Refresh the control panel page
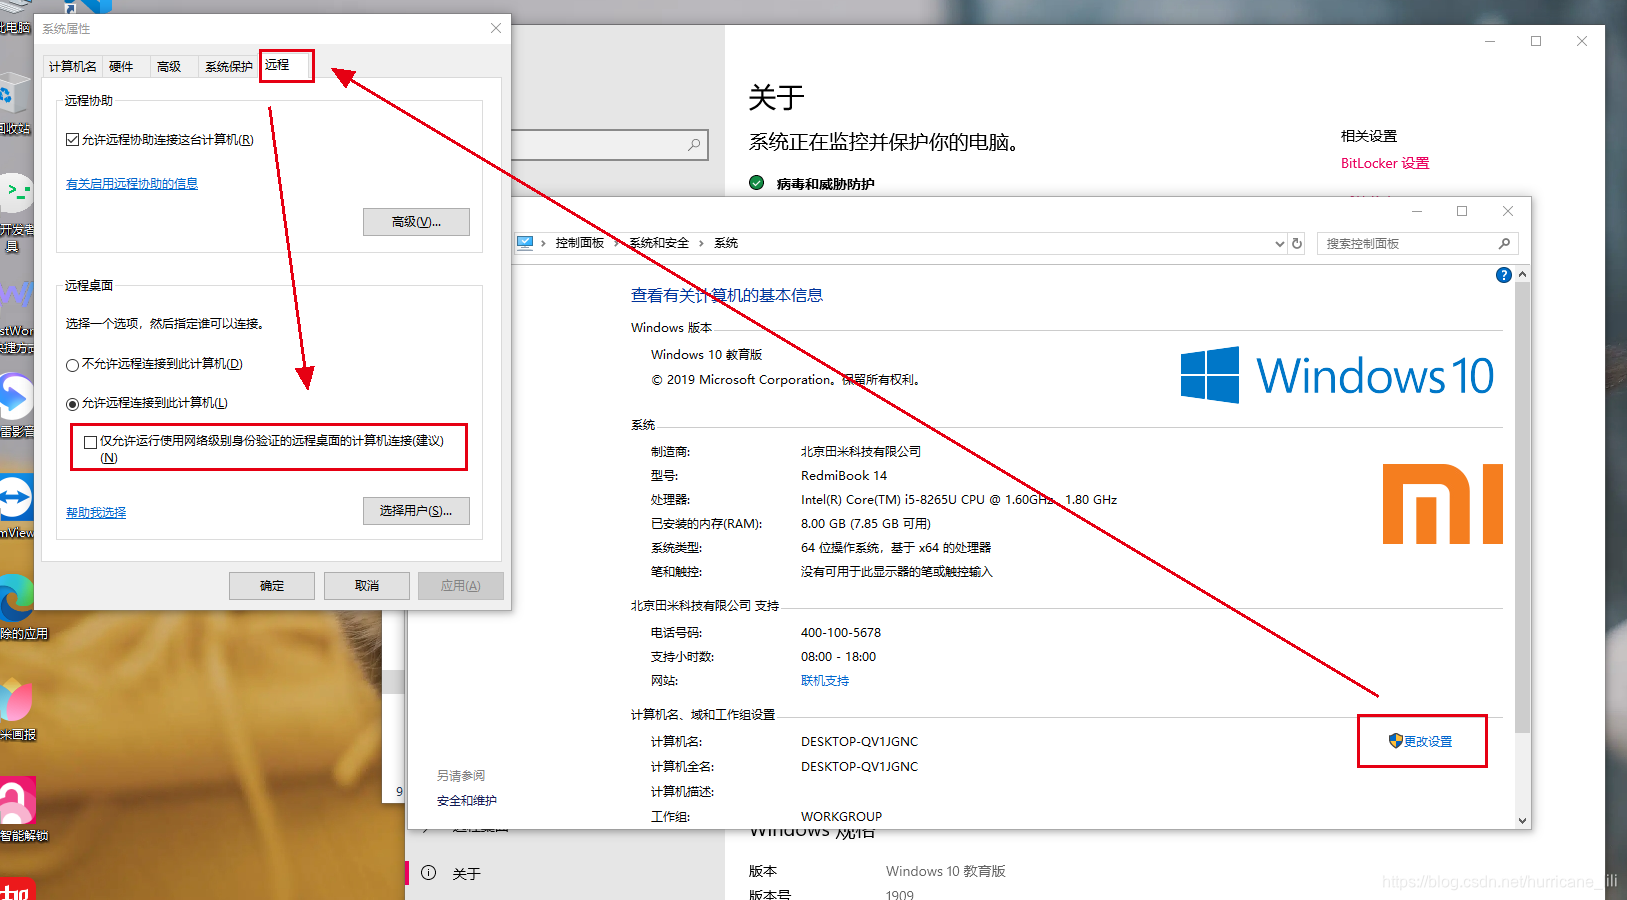 pyautogui.click(x=1297, y=243)
